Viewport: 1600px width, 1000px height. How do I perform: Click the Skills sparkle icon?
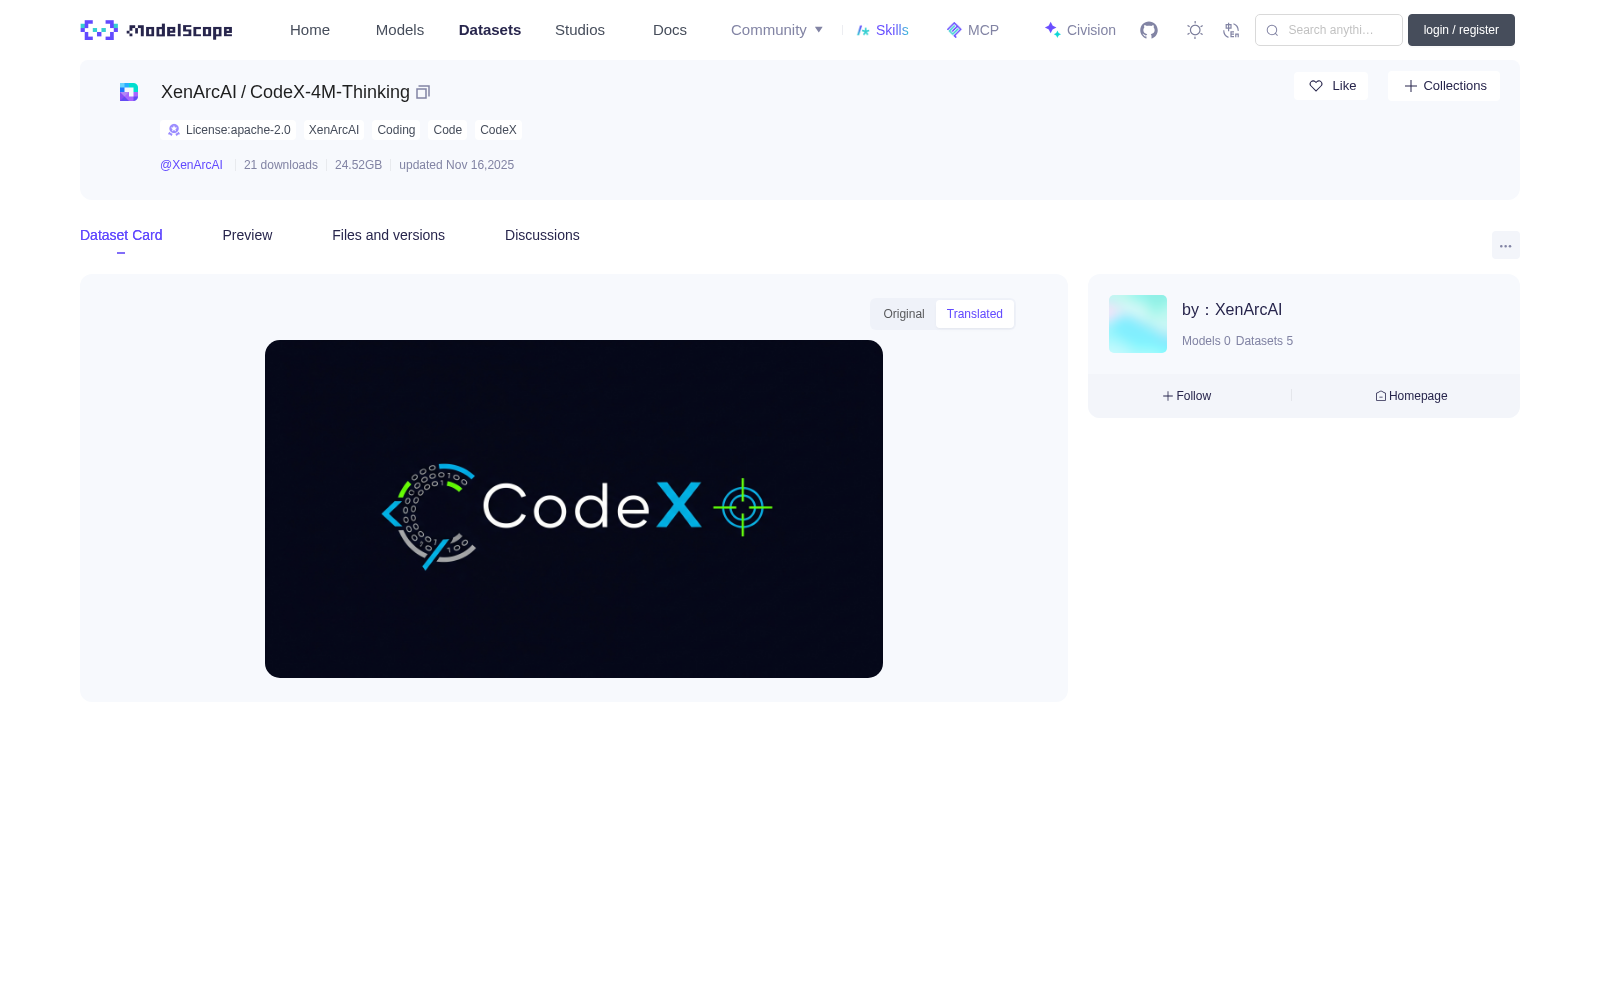click(863, 30)
